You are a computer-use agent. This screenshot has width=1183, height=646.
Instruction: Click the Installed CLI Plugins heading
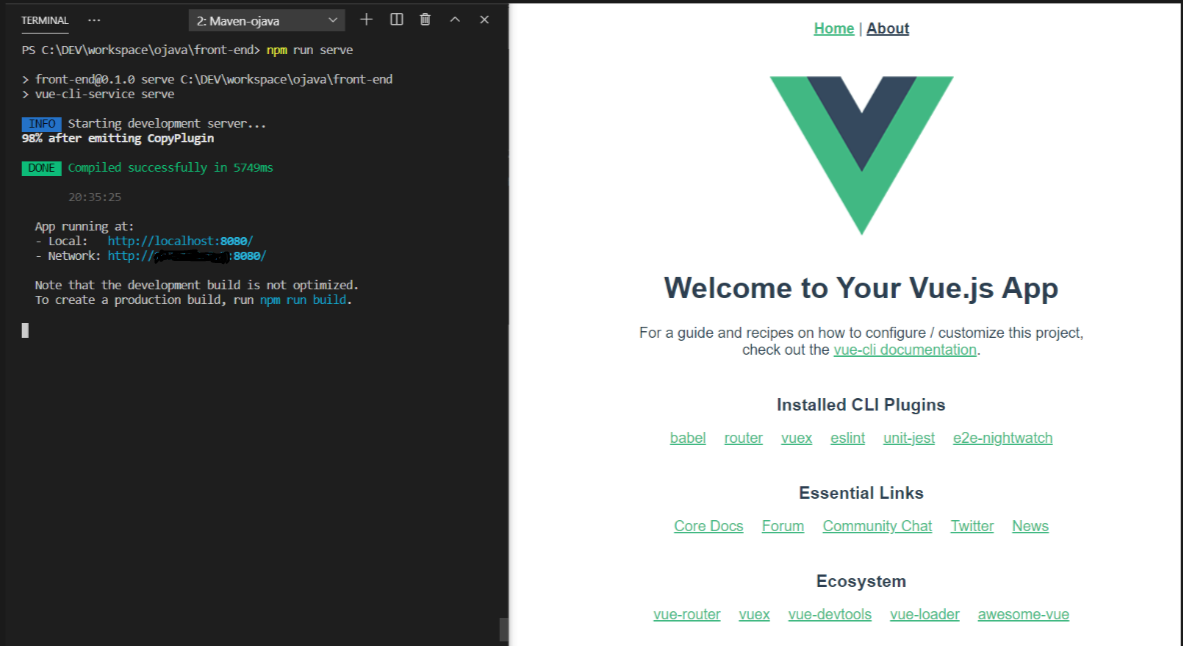pyautogui.click(x=861, y=405)
